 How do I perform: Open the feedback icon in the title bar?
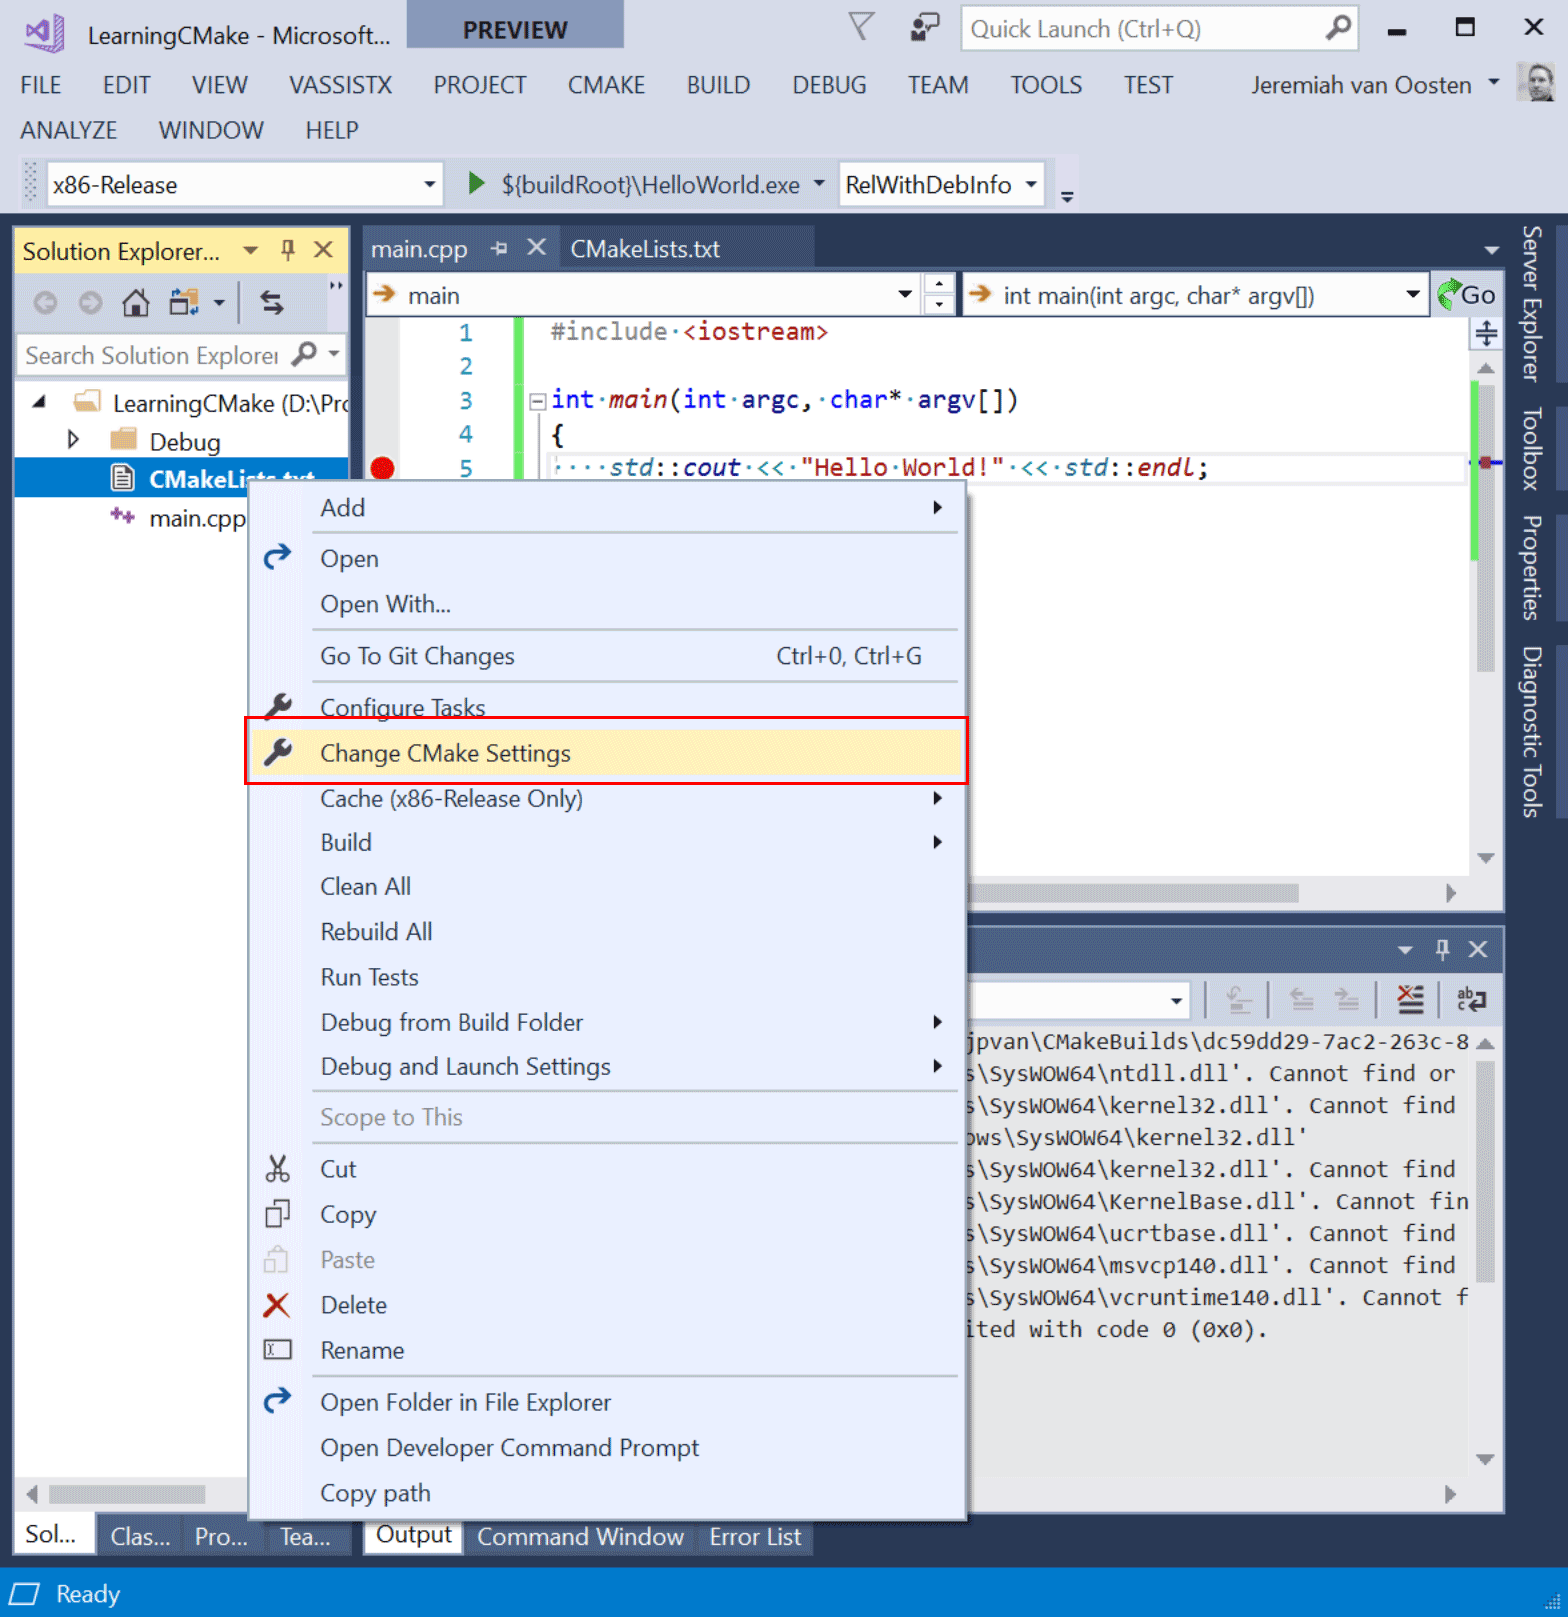coord(925,27)
